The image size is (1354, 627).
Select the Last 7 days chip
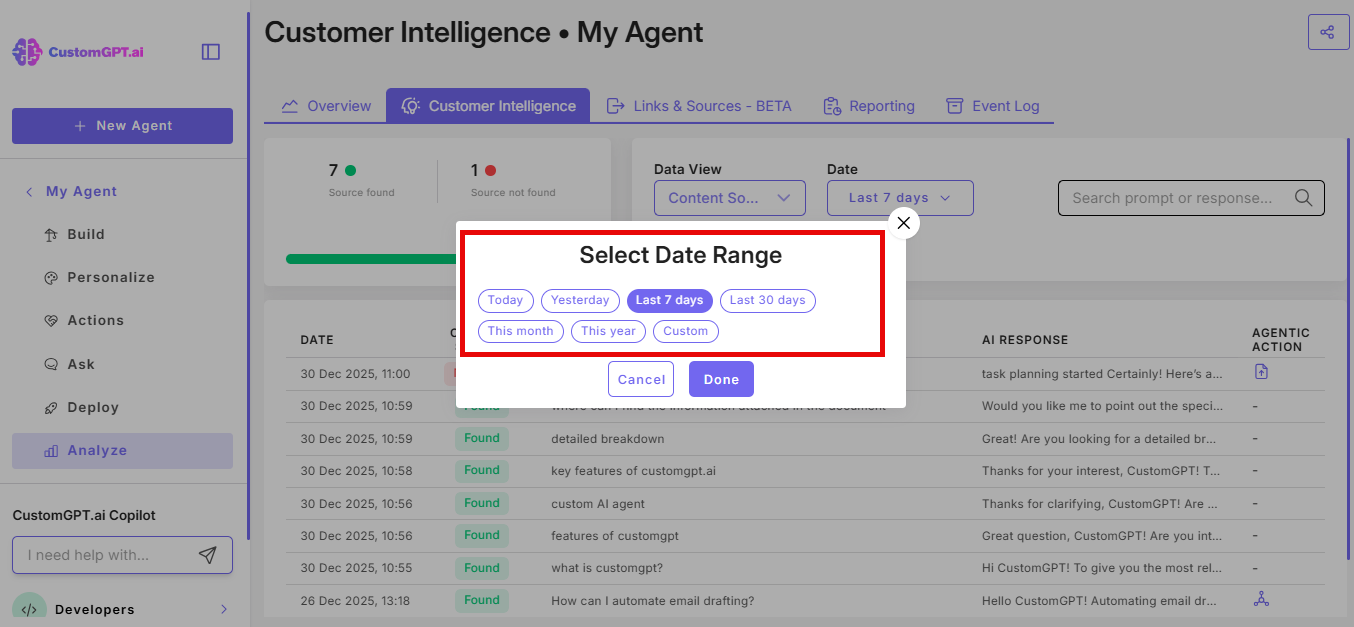pos(670,300)
